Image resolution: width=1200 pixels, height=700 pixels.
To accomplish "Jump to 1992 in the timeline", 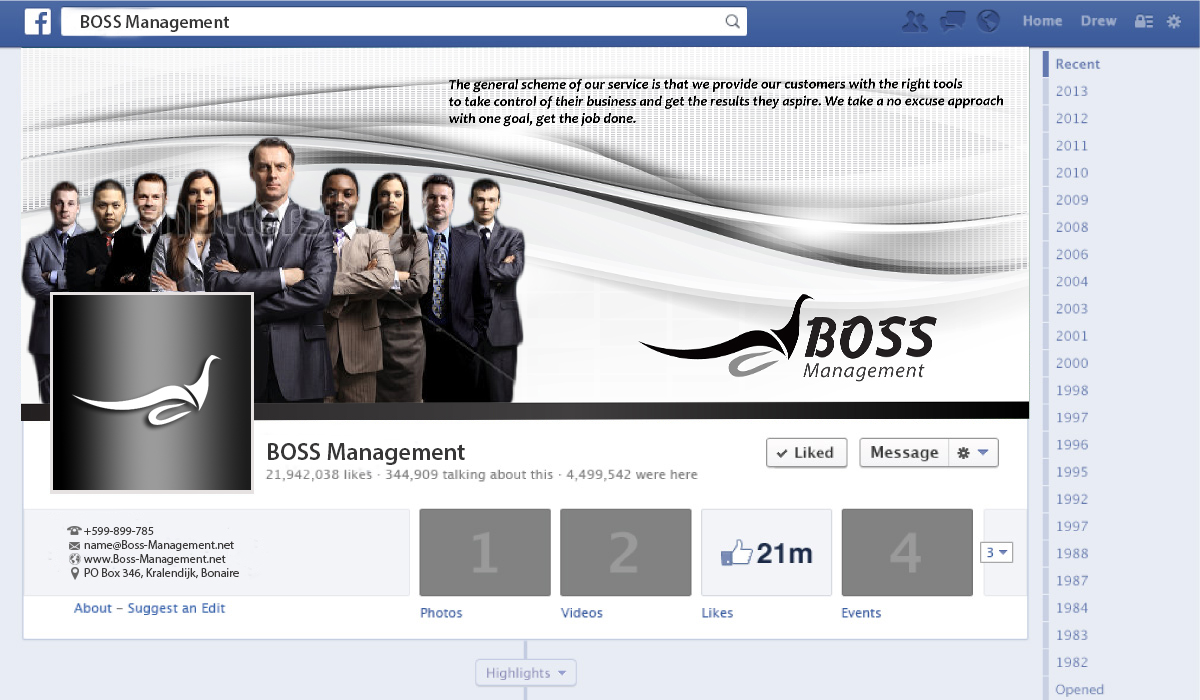I will 1072,499.
